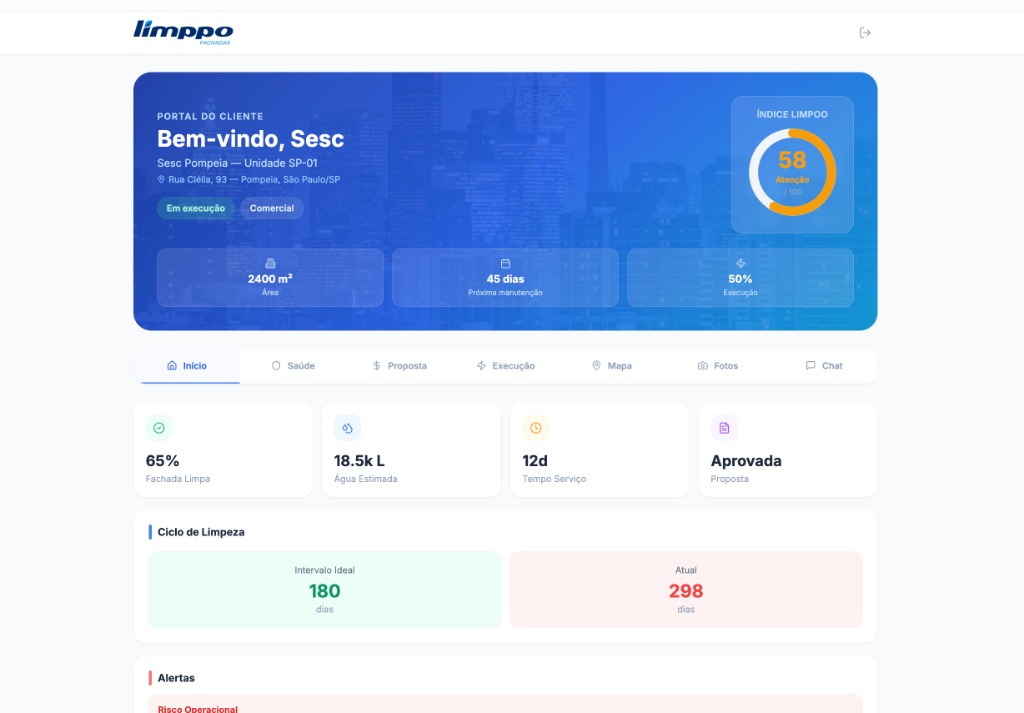The width and height of the screenshot is (1024, 713).
Task: Select the 50% Execução card
Action: (x=741, y=277)
